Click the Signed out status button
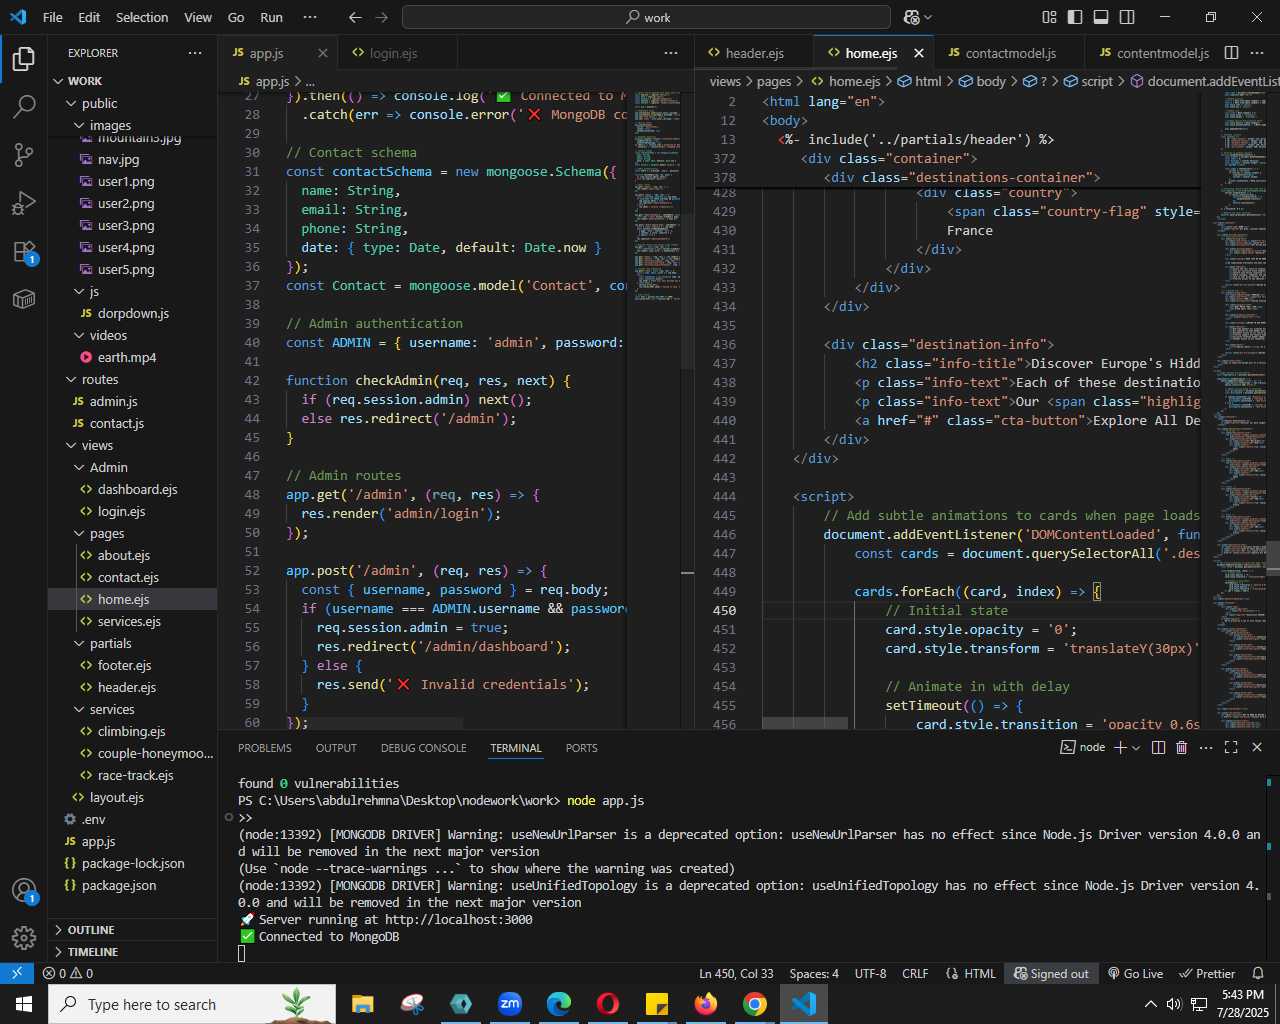The image size is (1280, 1024). (1051, 973)
